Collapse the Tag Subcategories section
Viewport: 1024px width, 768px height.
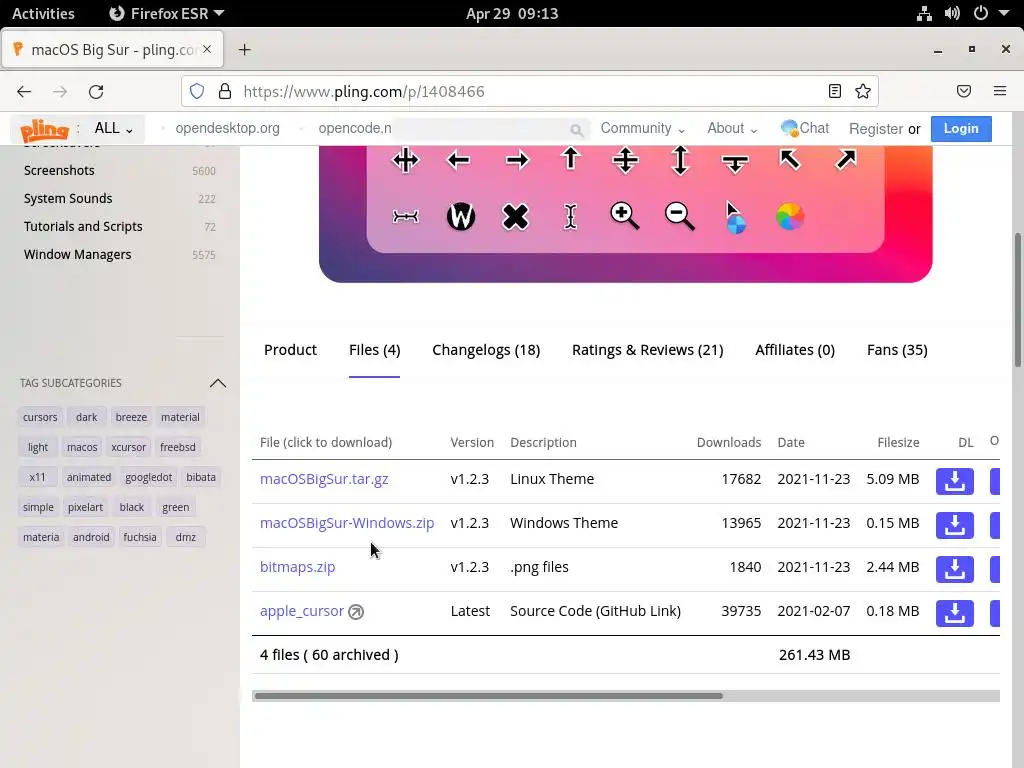218,383
